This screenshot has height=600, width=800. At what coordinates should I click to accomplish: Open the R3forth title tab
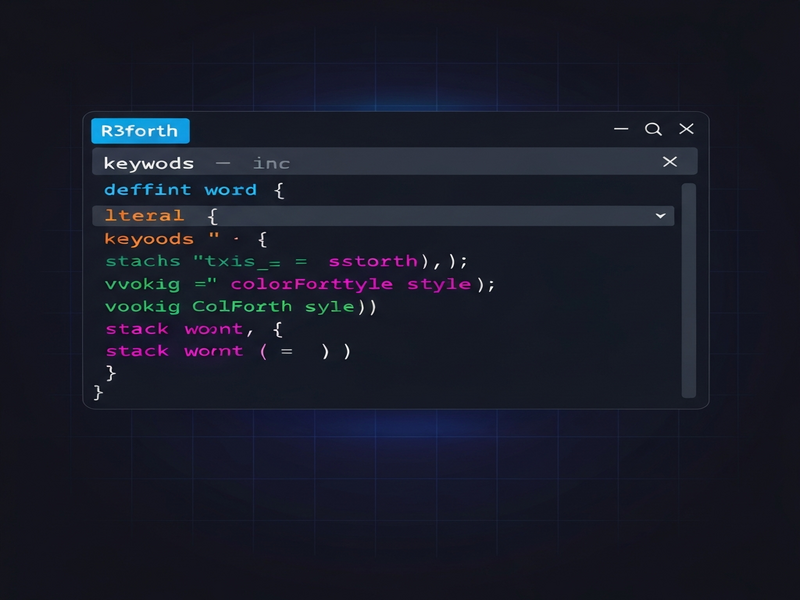[x=140, y=131]
